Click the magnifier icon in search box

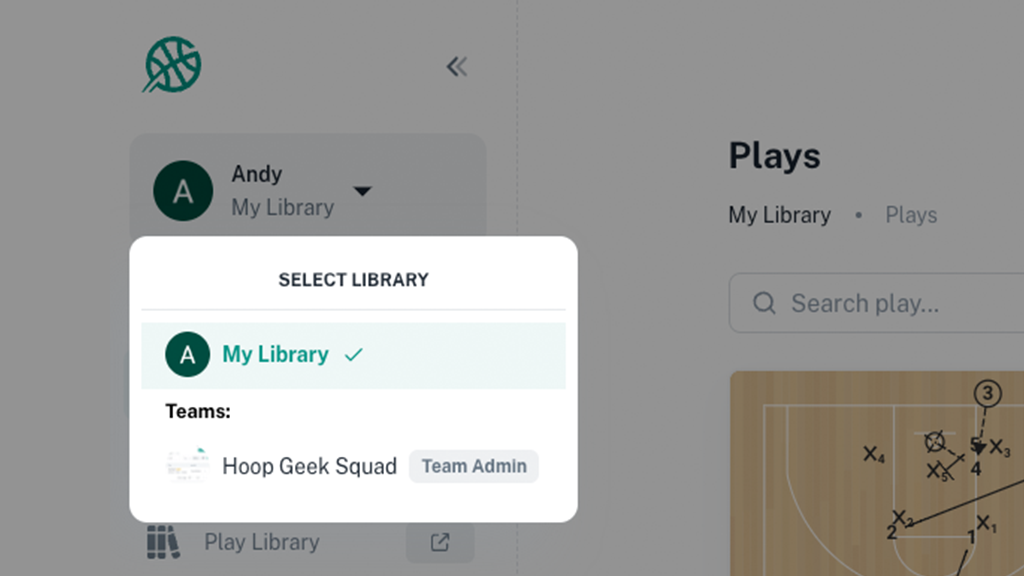pos(765,303)
